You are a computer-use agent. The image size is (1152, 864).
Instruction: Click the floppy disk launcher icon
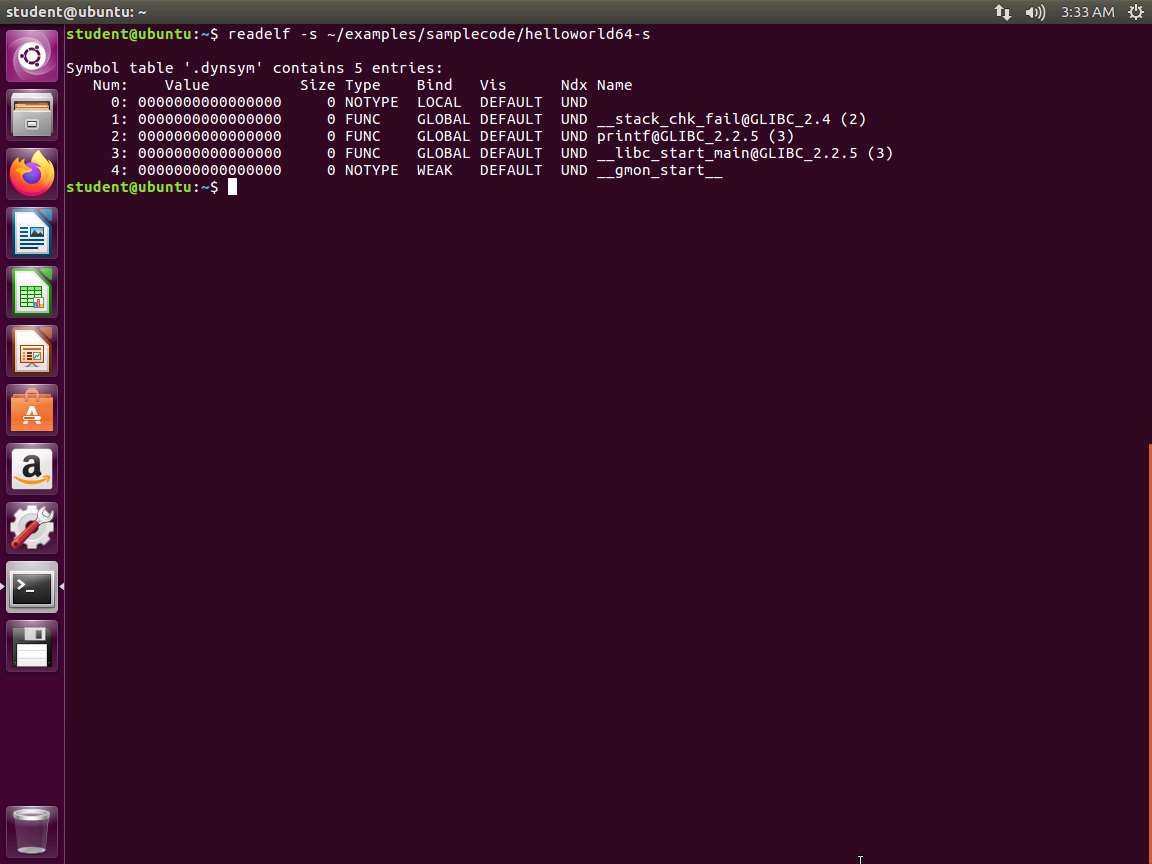[32, 646]
